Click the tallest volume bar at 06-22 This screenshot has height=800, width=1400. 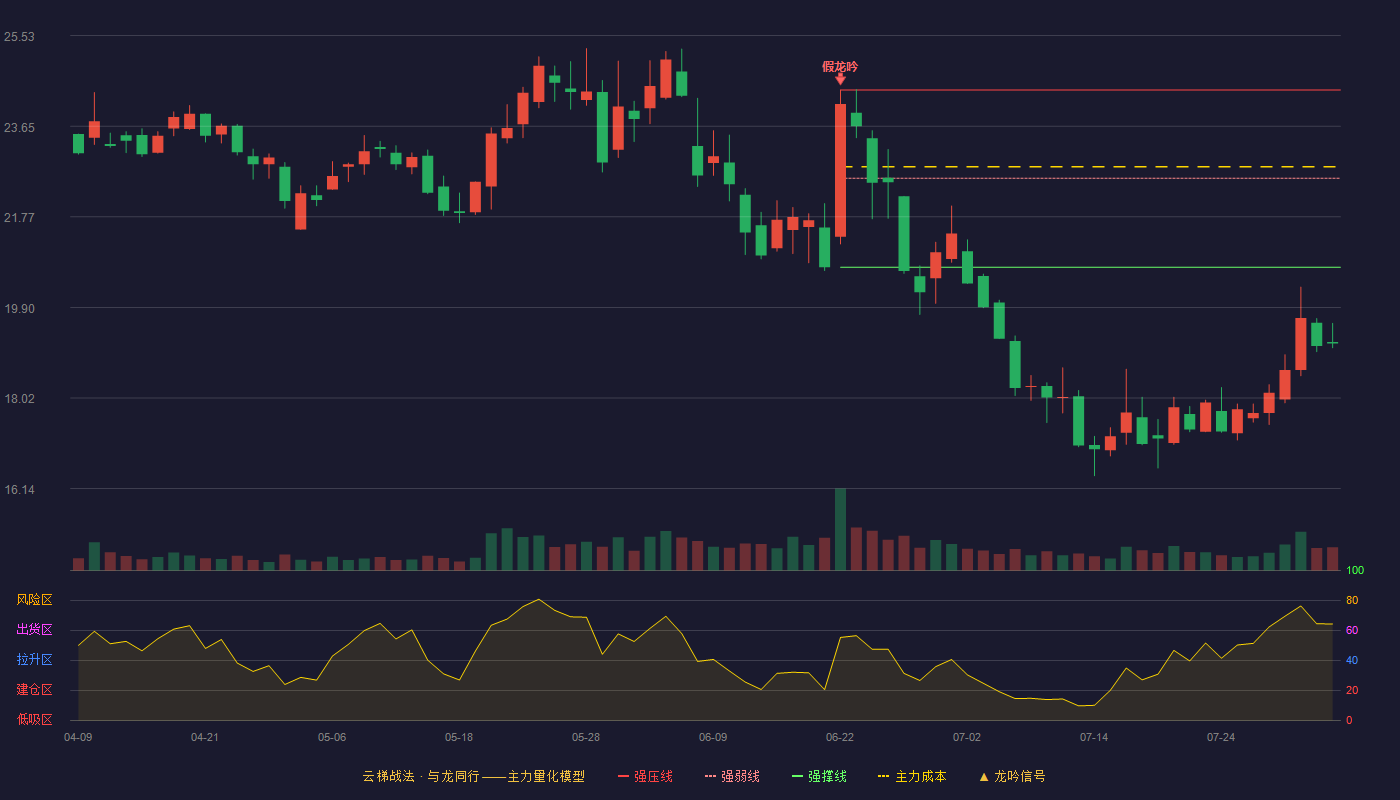(840, 529)
